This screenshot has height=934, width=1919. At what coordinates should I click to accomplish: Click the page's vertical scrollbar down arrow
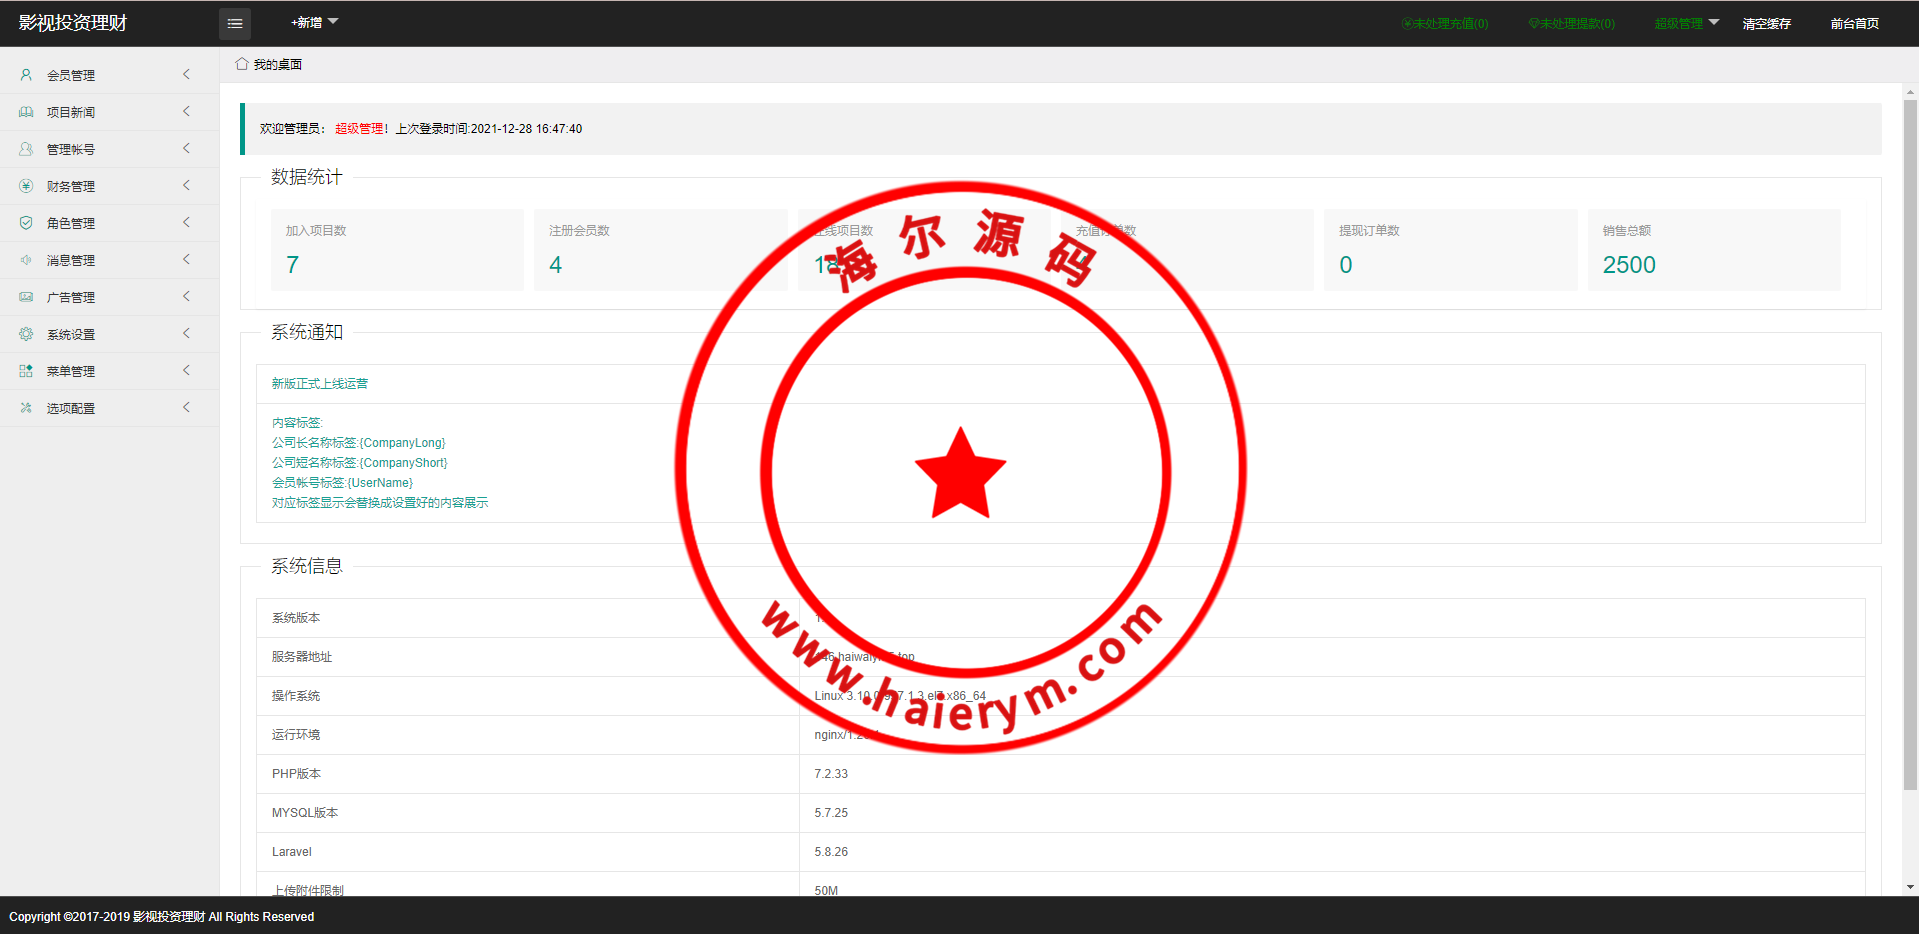[x=1910, y=886]
